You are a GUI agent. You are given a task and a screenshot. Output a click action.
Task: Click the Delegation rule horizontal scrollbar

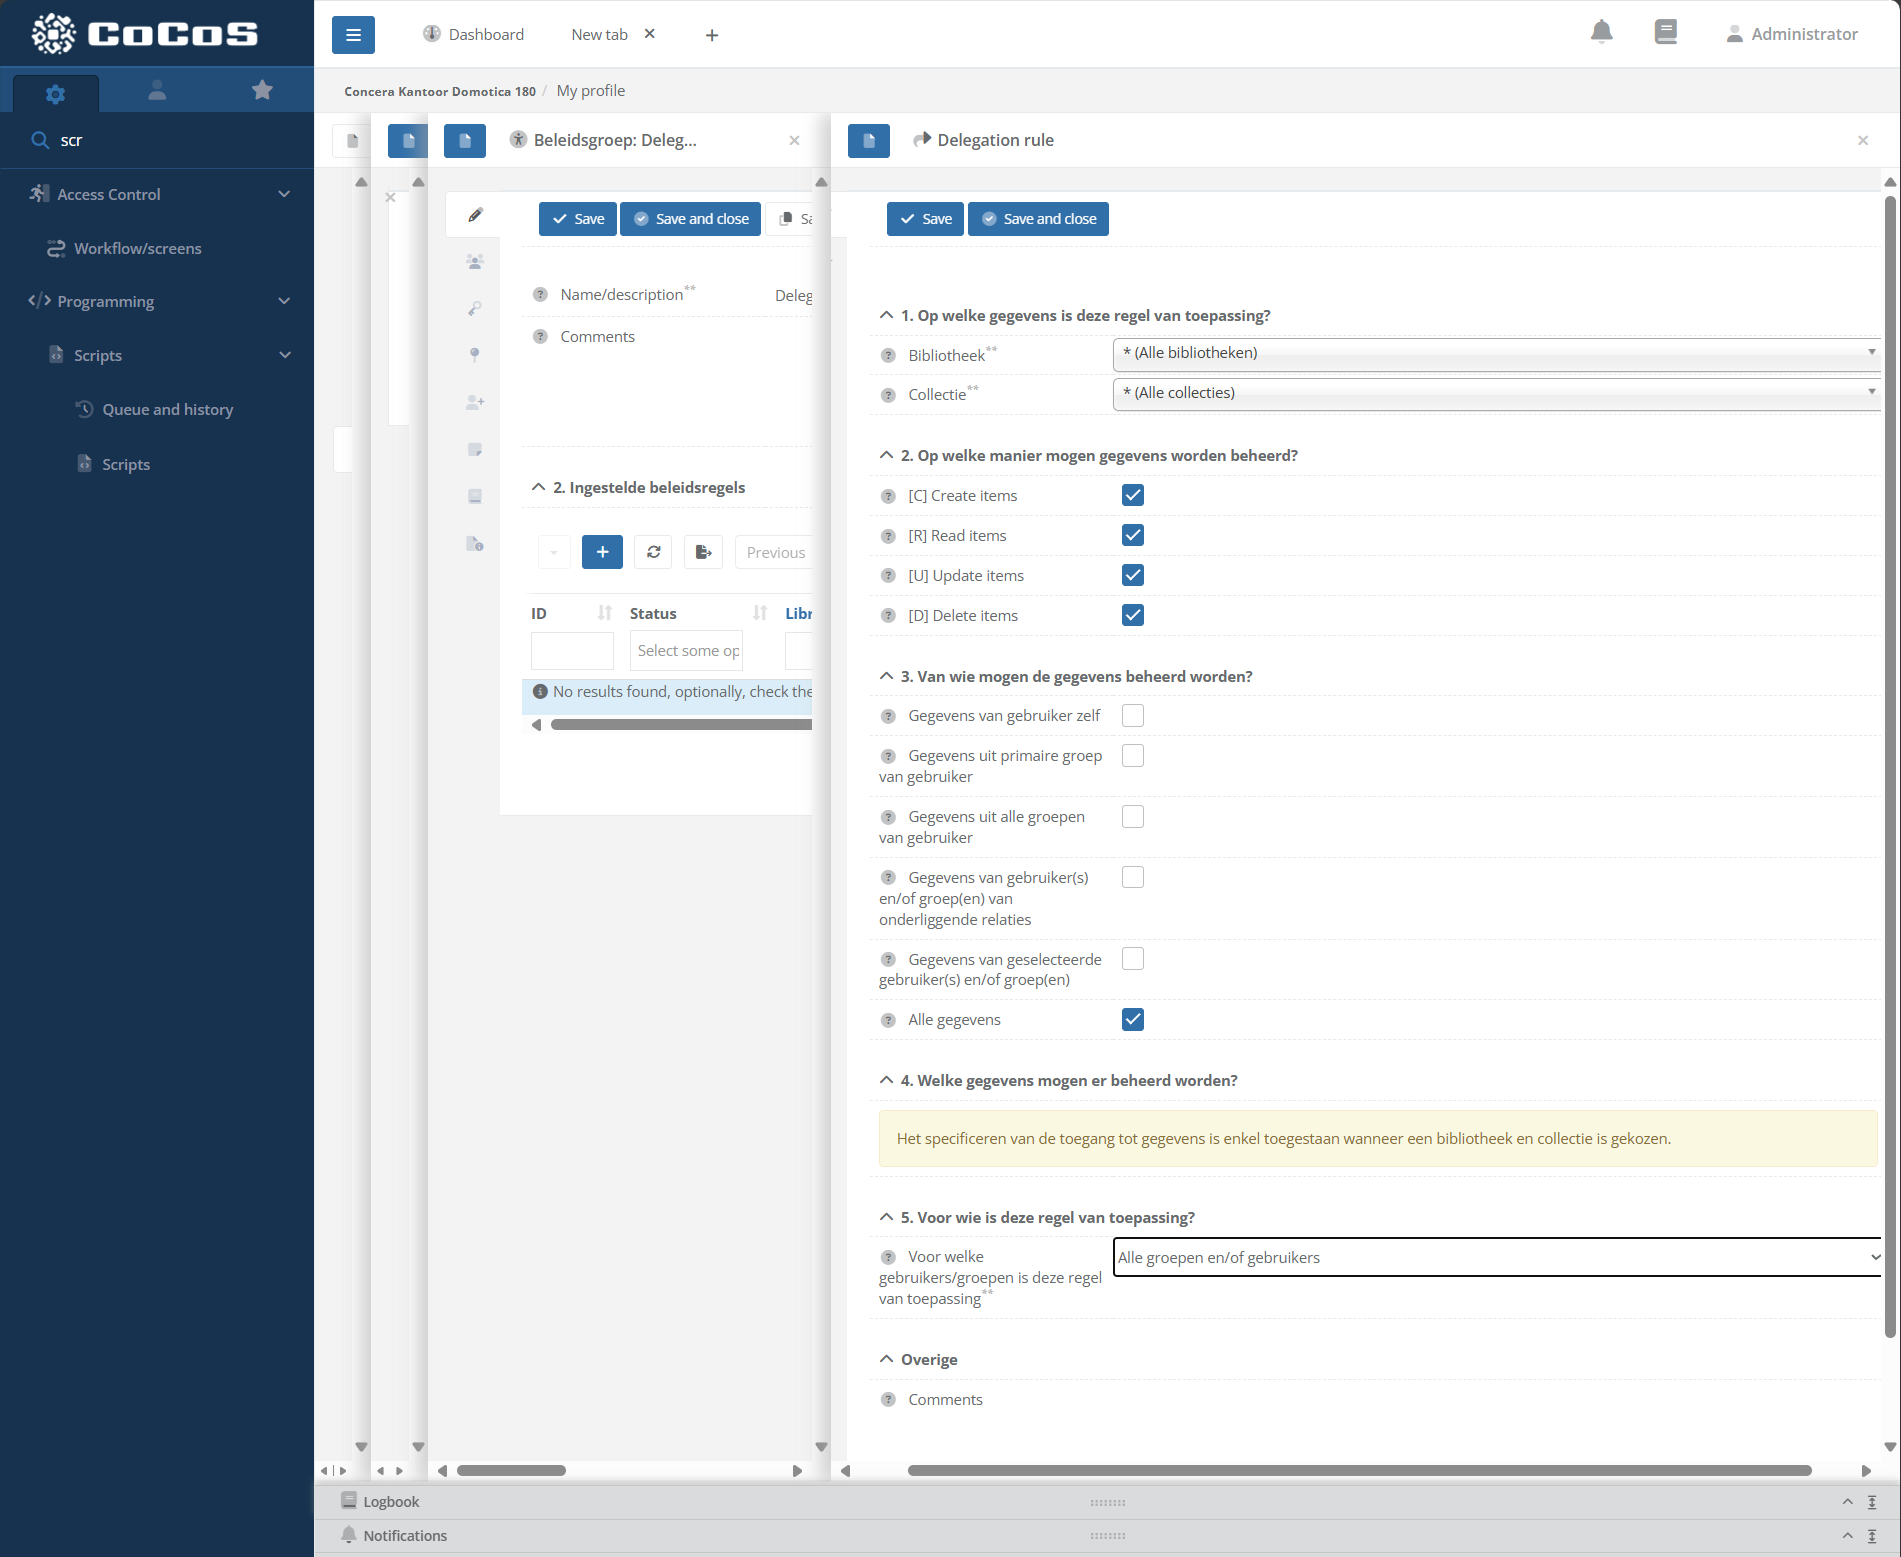pos(1358,1470)
